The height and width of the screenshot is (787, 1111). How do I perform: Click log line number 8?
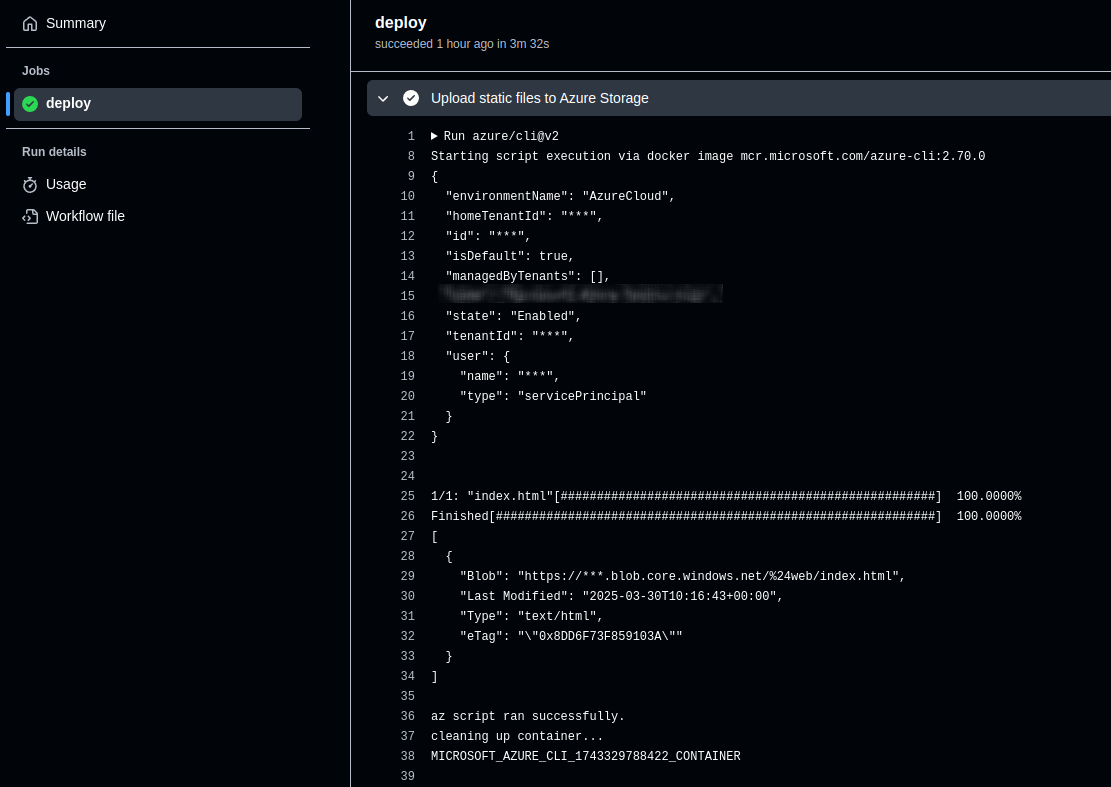[410, 156]
